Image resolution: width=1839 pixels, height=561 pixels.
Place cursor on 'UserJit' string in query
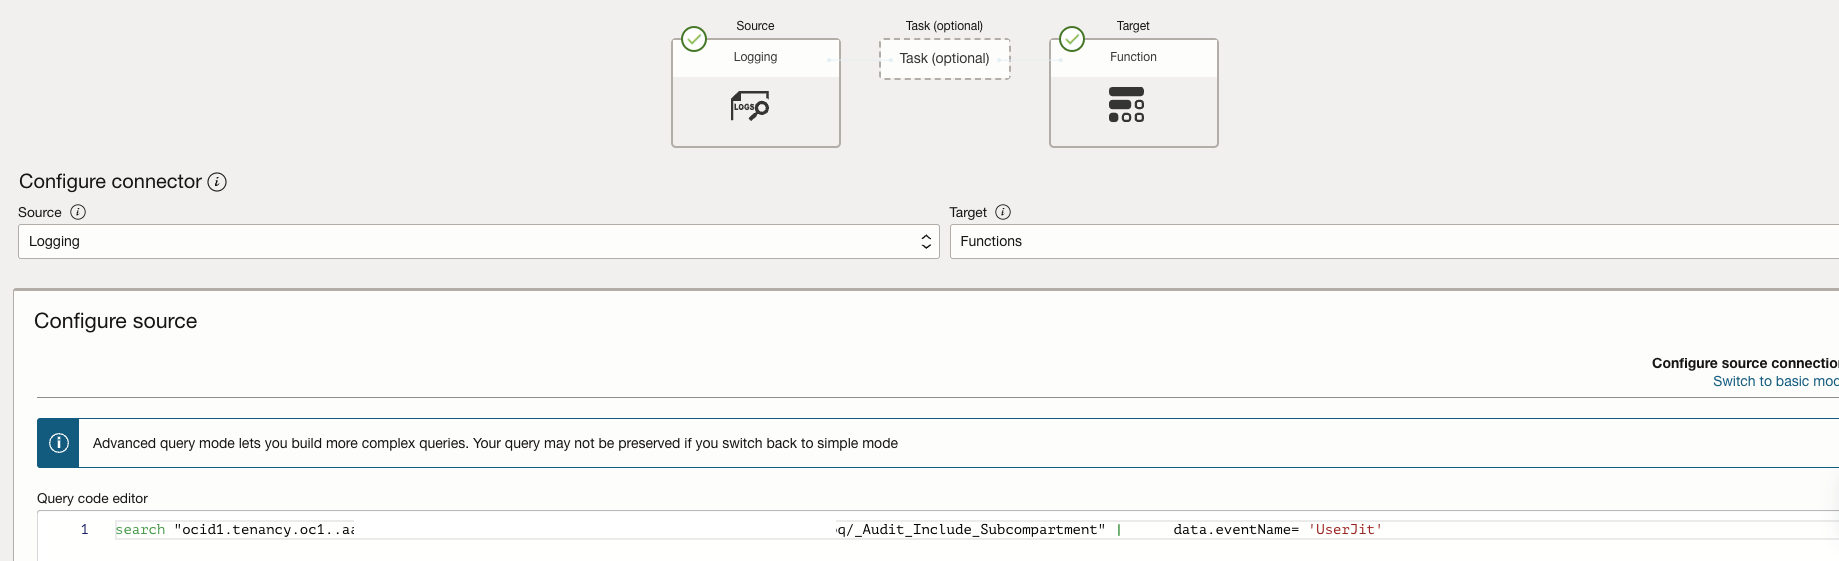(x=1345, y=530)
